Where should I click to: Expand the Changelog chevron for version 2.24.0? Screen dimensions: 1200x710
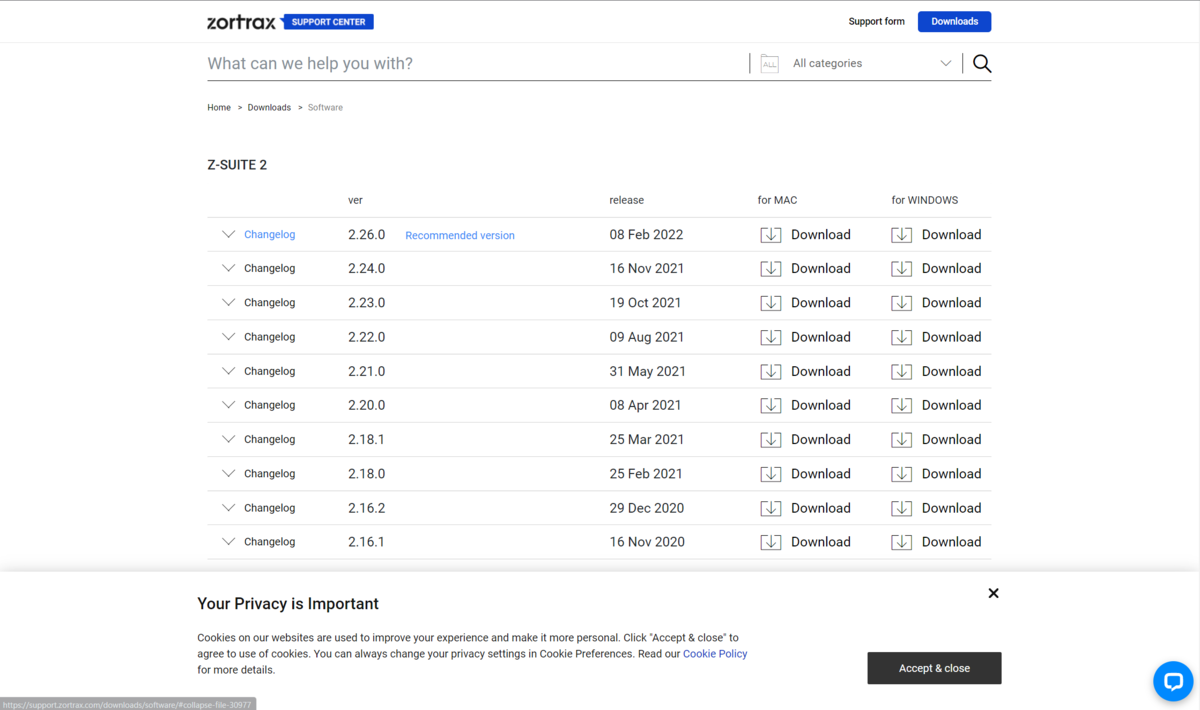click(228, 268)
